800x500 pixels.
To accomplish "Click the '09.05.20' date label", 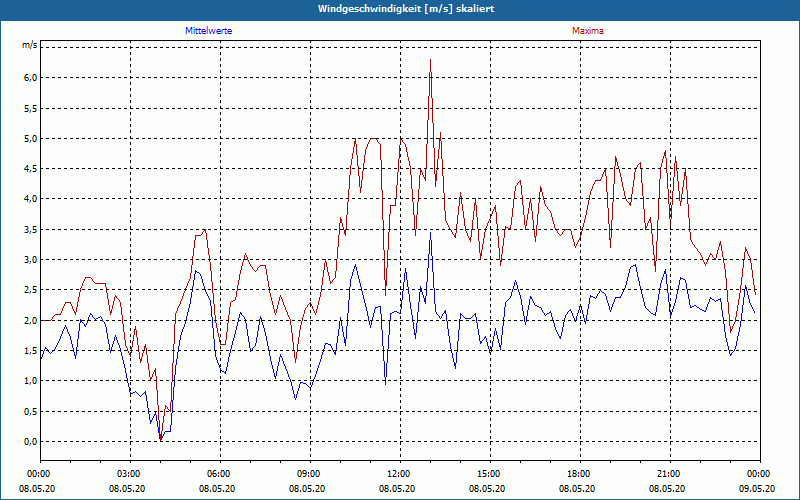I will [x=757, y=488].
